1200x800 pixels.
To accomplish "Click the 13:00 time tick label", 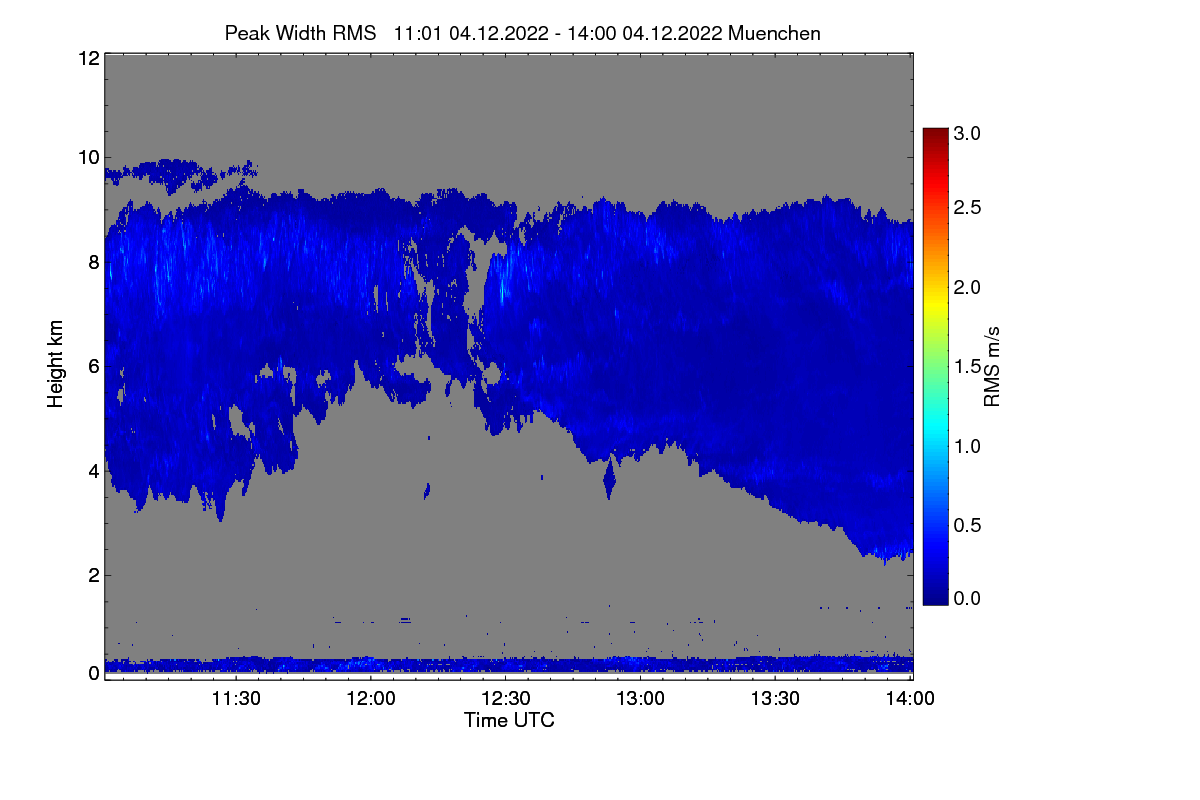I will [x=641, y=699].
